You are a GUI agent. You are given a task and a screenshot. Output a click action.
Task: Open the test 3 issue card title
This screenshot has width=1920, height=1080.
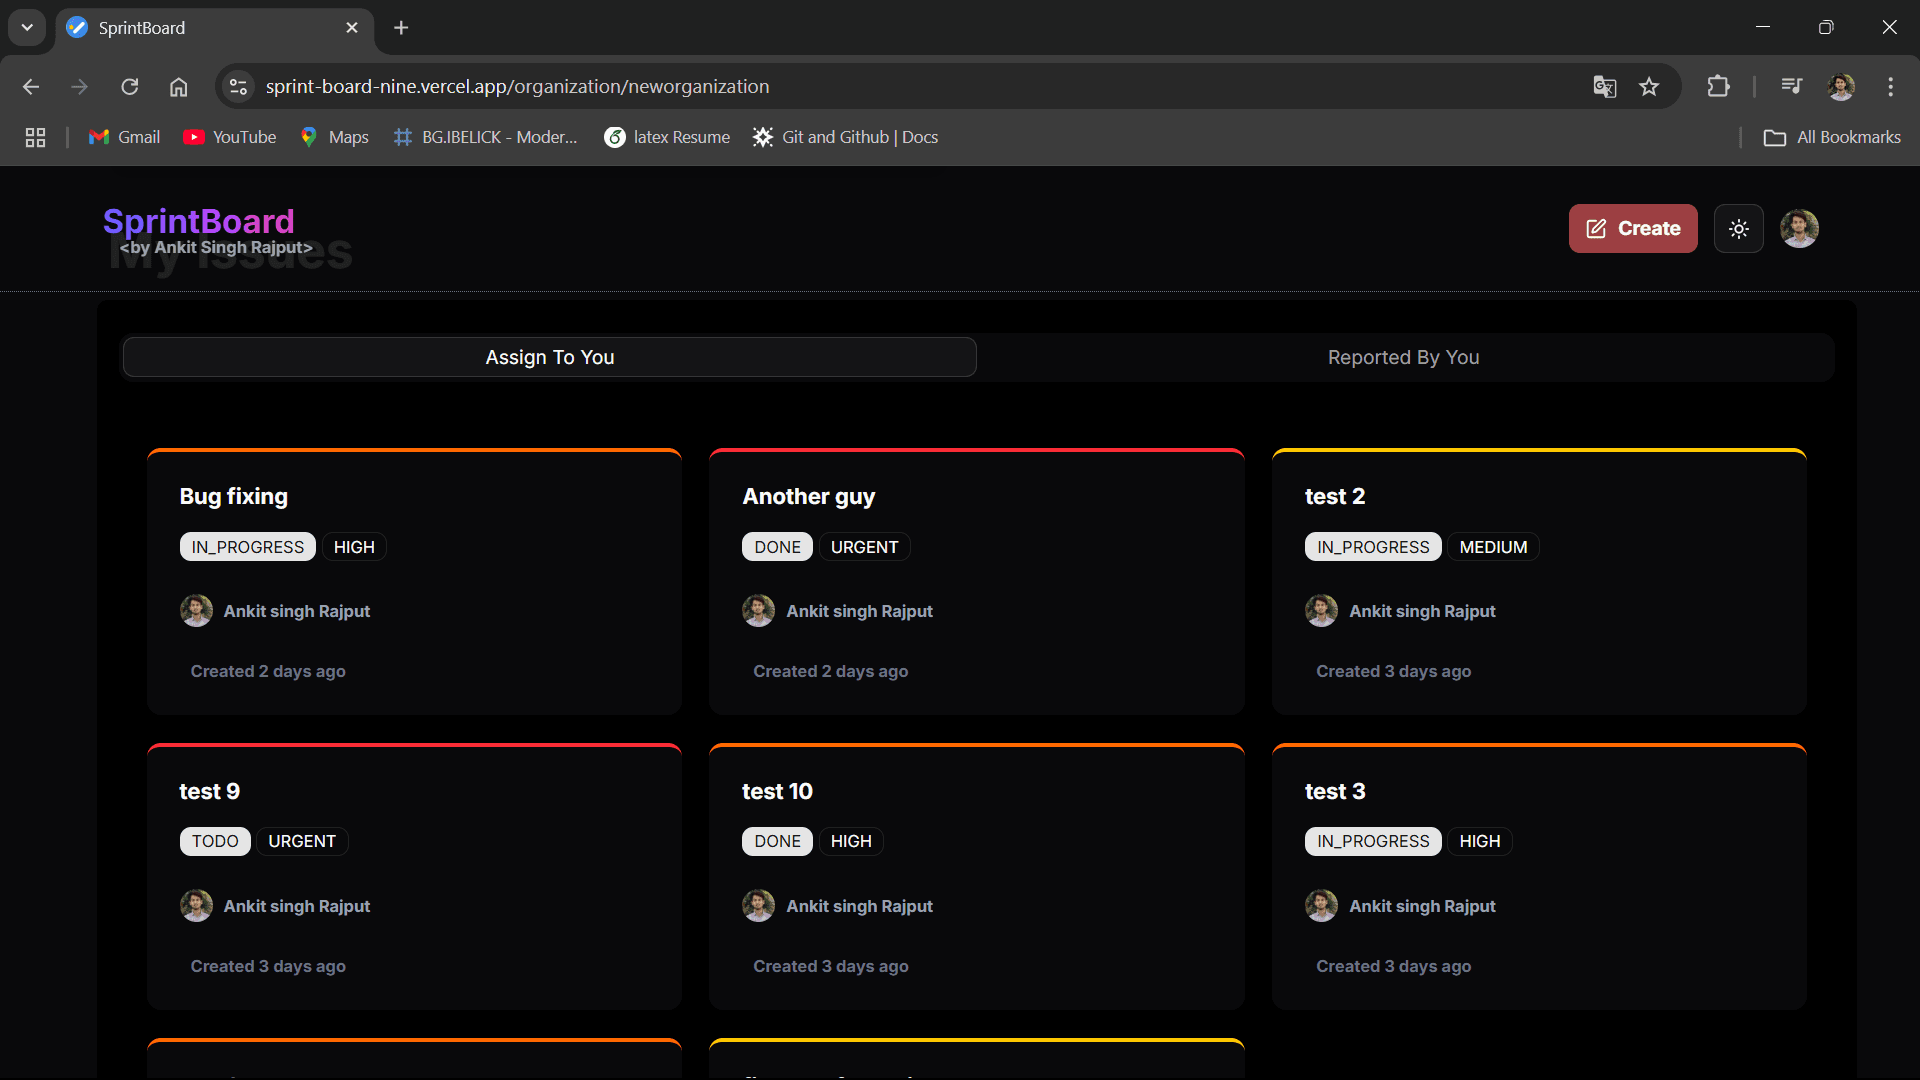(1334, 791)
